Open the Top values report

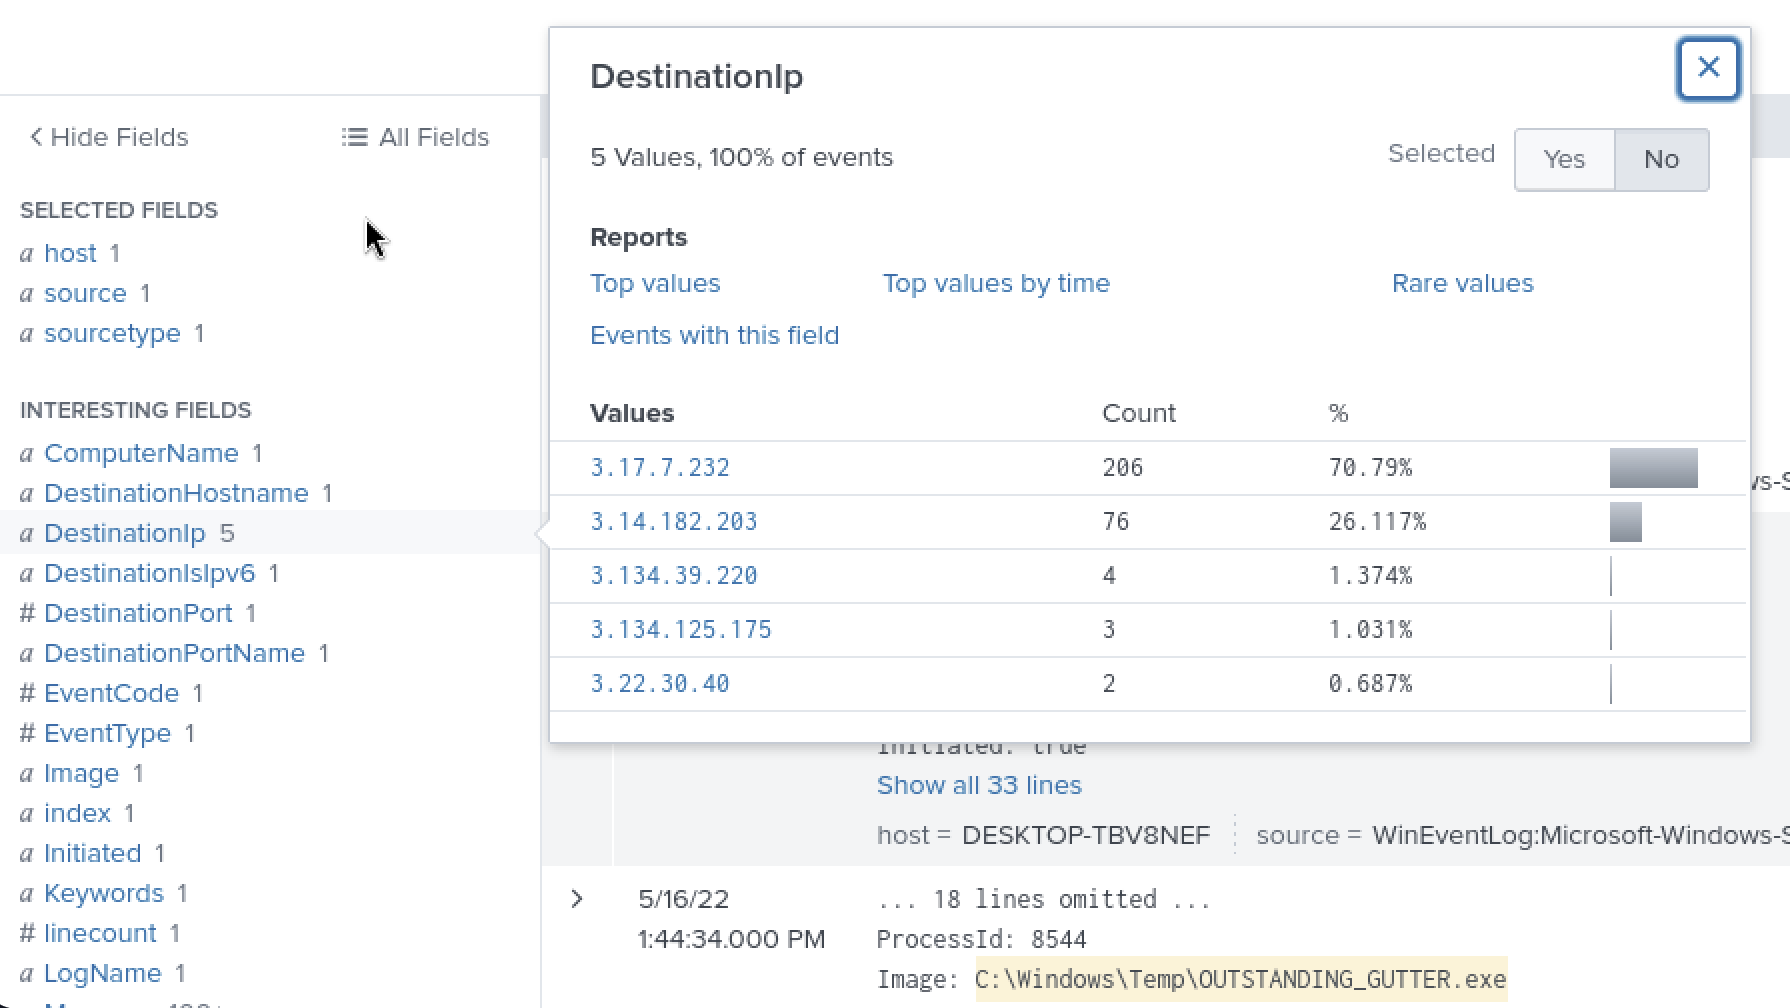coord(655,283)
